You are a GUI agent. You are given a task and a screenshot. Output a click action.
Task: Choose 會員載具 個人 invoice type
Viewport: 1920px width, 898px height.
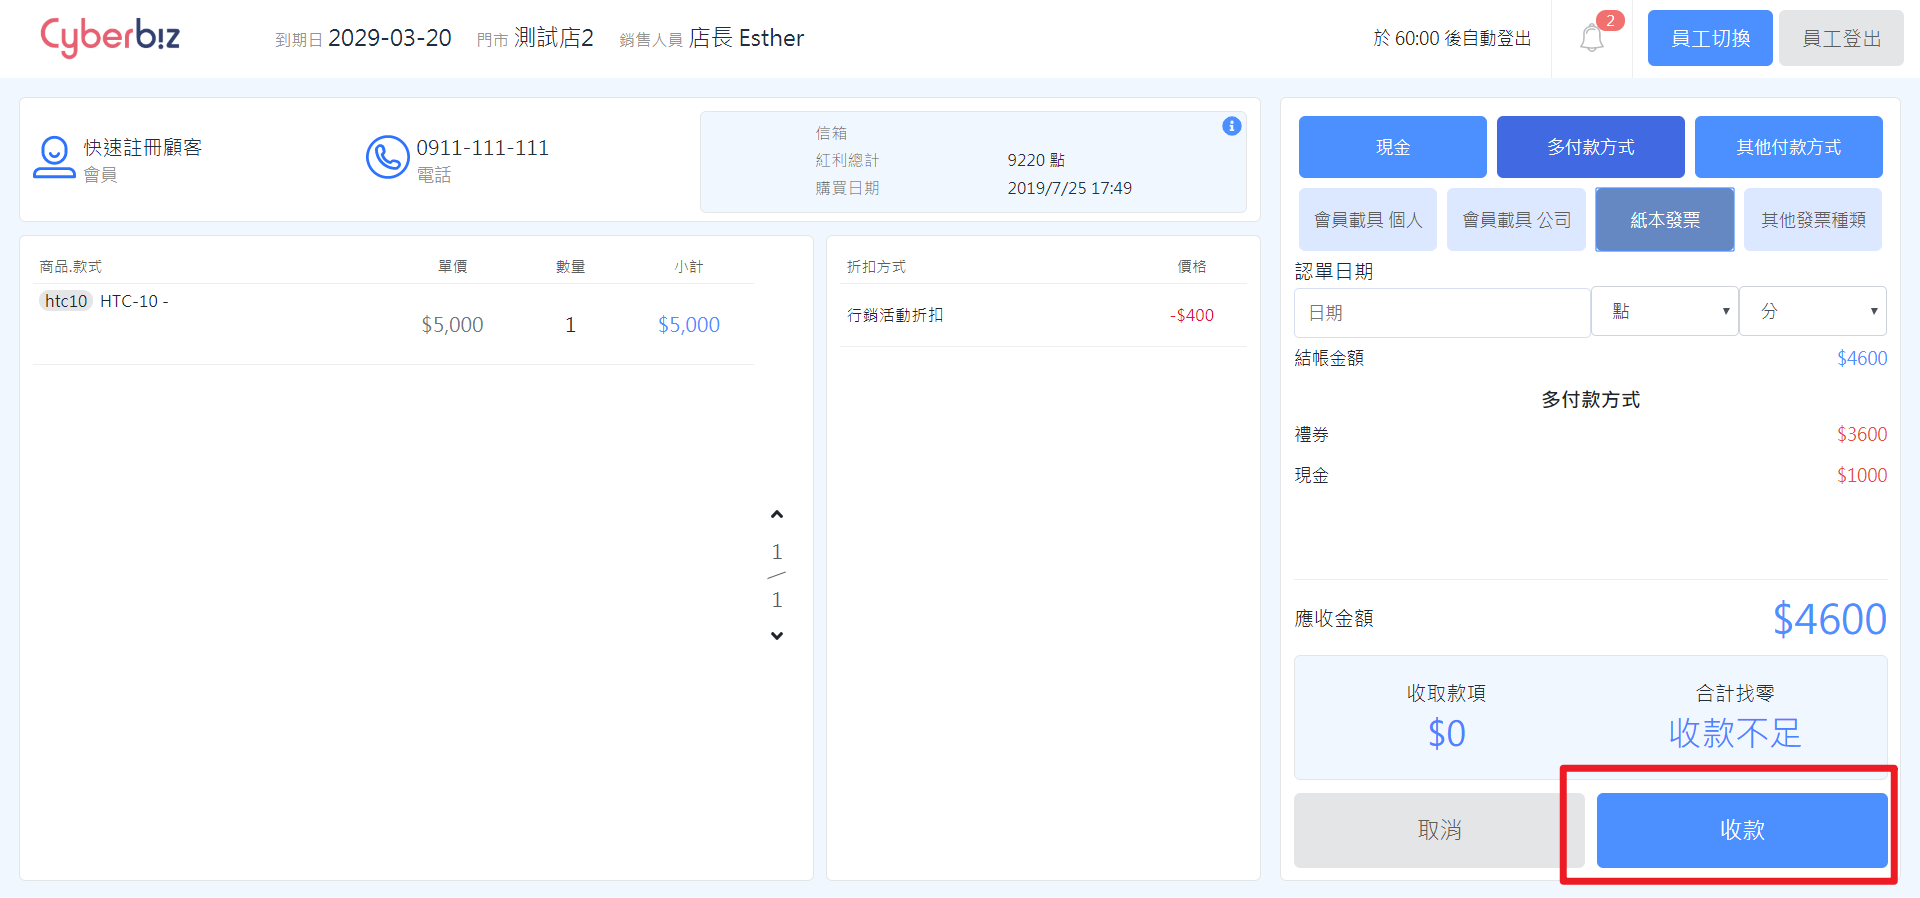click(1368, 220)
